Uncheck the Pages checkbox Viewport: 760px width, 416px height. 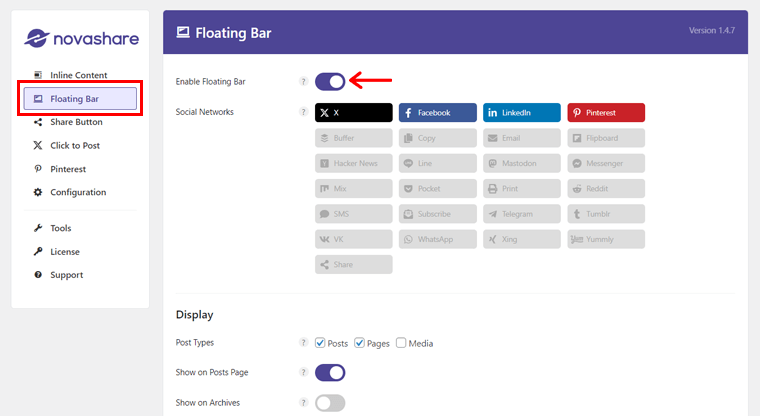pyautogui.click(x=359, y=343)
